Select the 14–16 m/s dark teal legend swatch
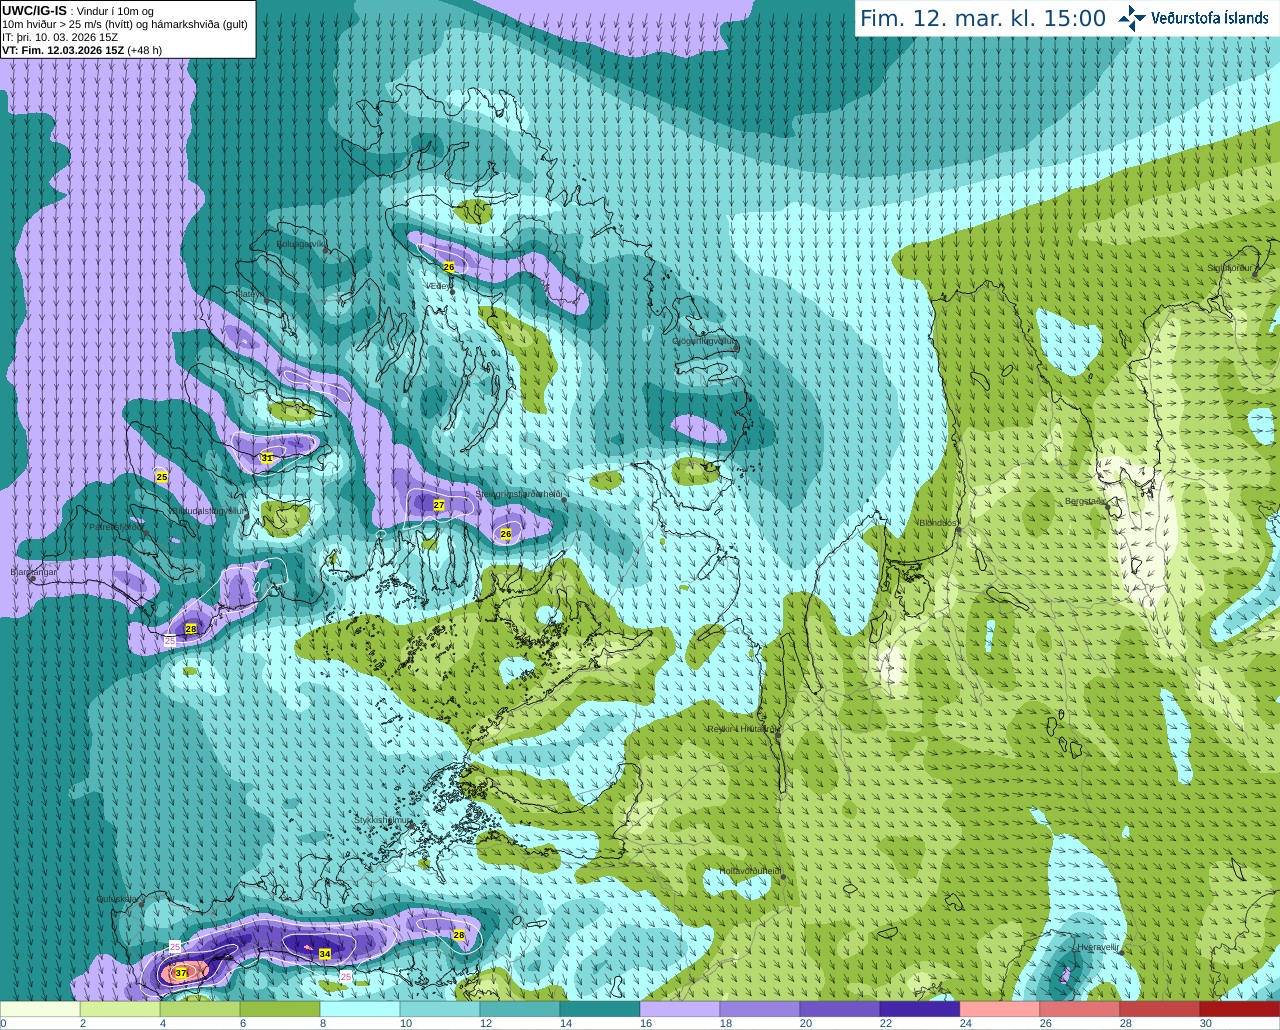This screenshot has height=1030, width=1280. coord(600,1009)
